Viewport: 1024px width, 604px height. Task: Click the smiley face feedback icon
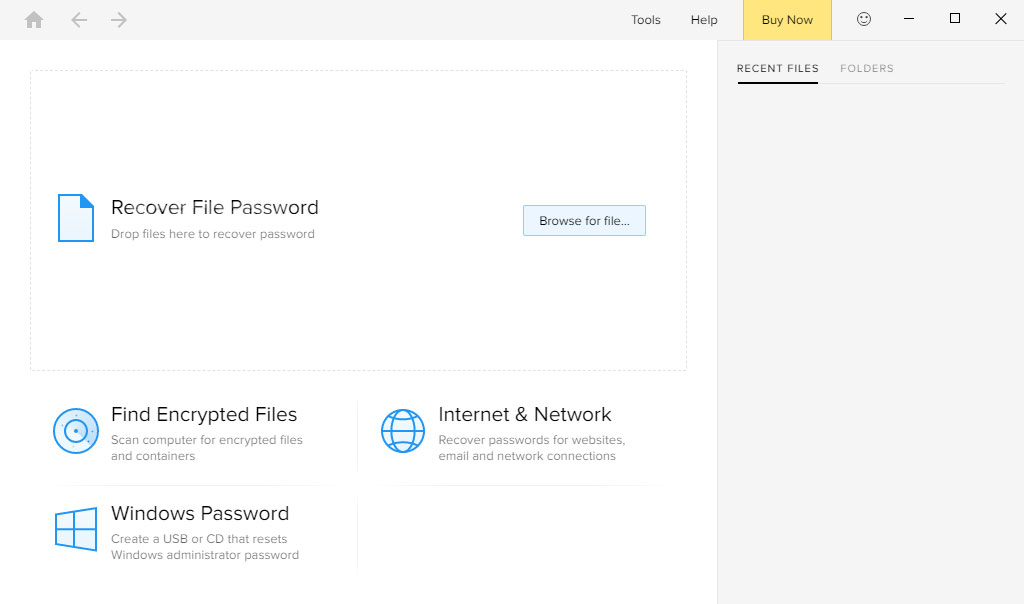(x=864, y=19)
